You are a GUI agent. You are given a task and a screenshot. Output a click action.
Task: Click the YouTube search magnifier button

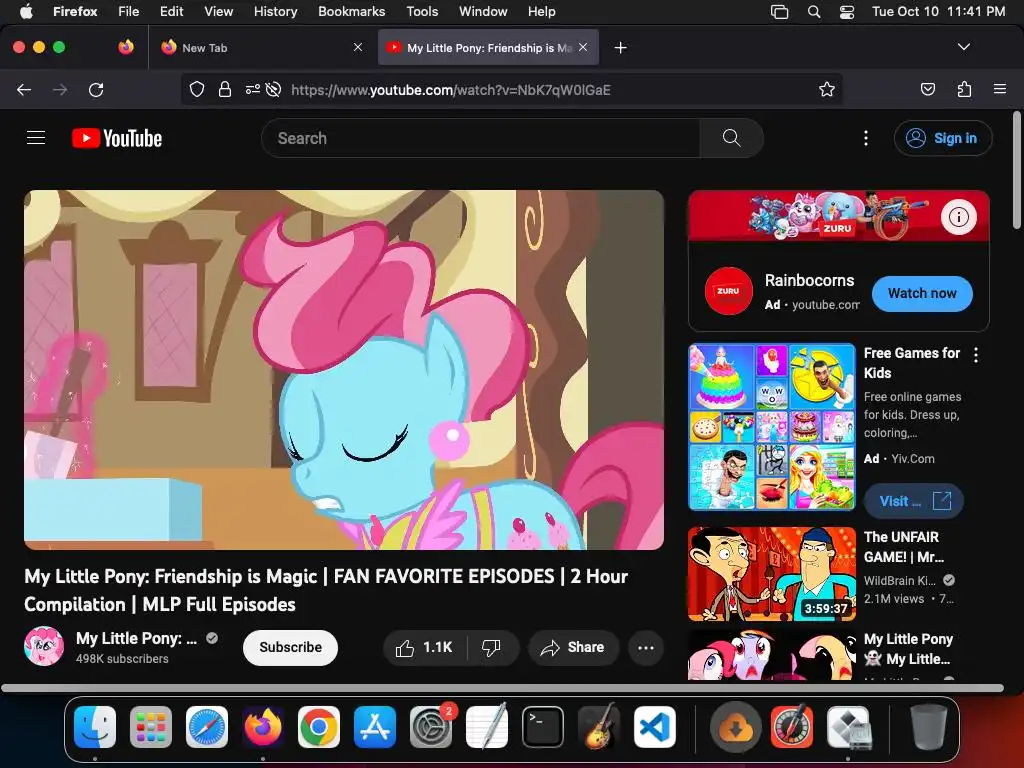[x=731, y=138]
